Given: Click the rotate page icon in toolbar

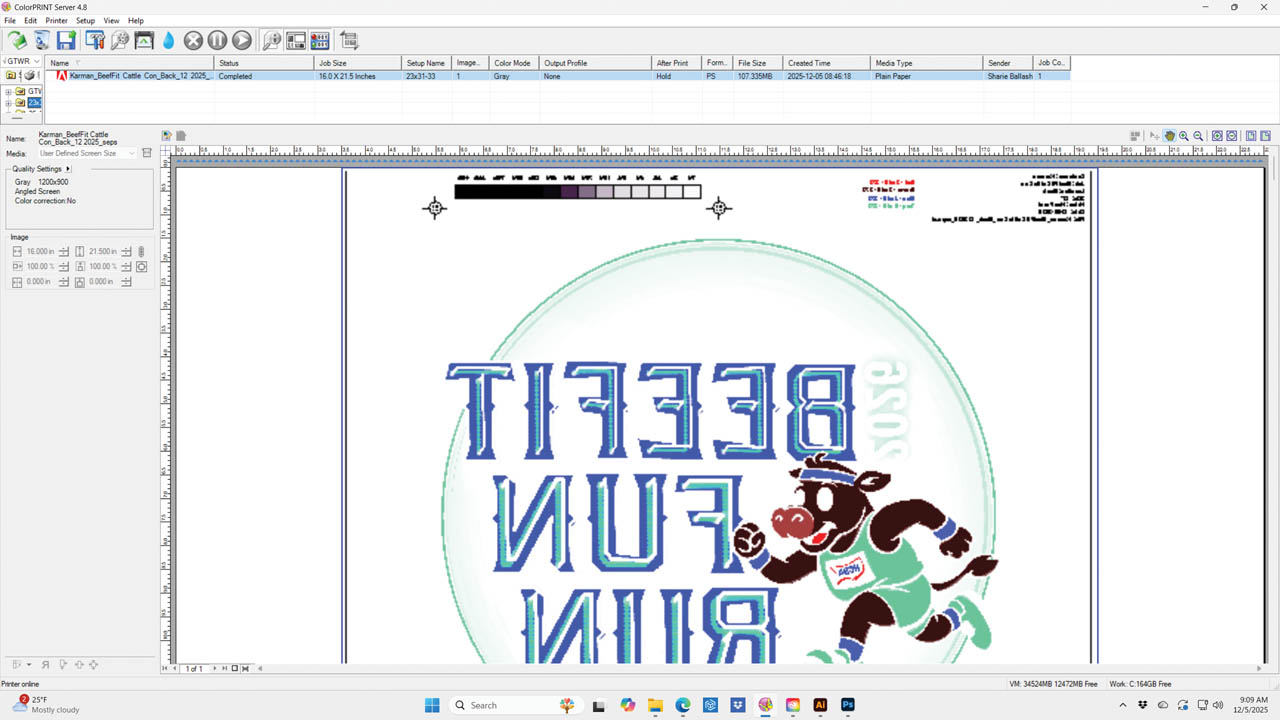Looking at the screenshot, I should (x=349, y=40).
